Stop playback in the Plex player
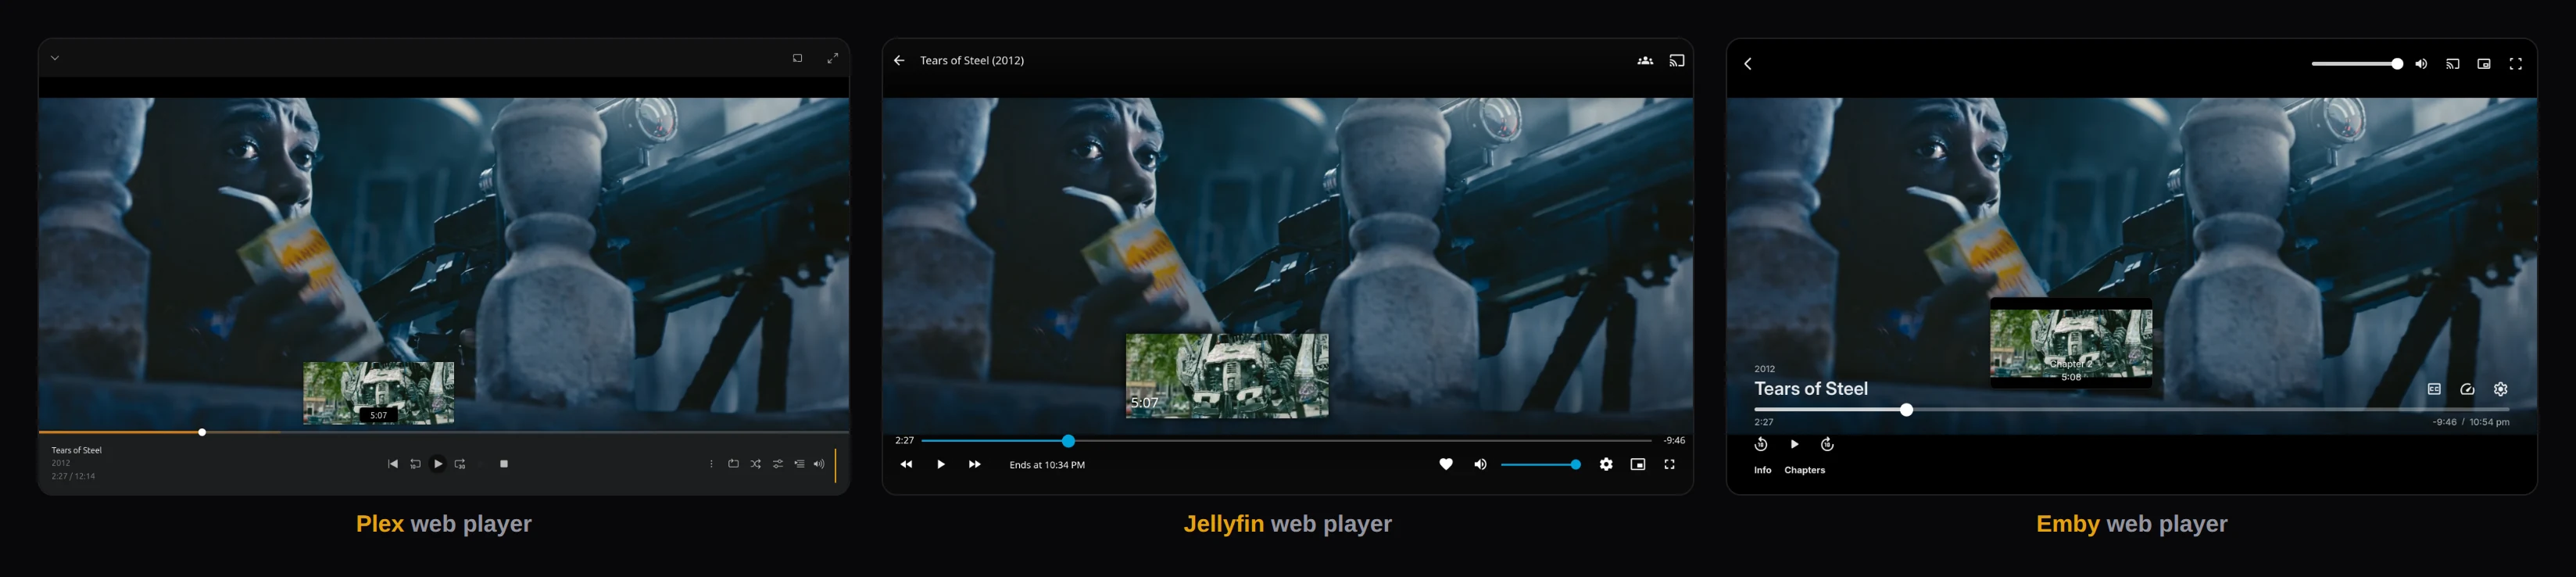Screen dimensions: 2576x577 click(x=504, y=464)
